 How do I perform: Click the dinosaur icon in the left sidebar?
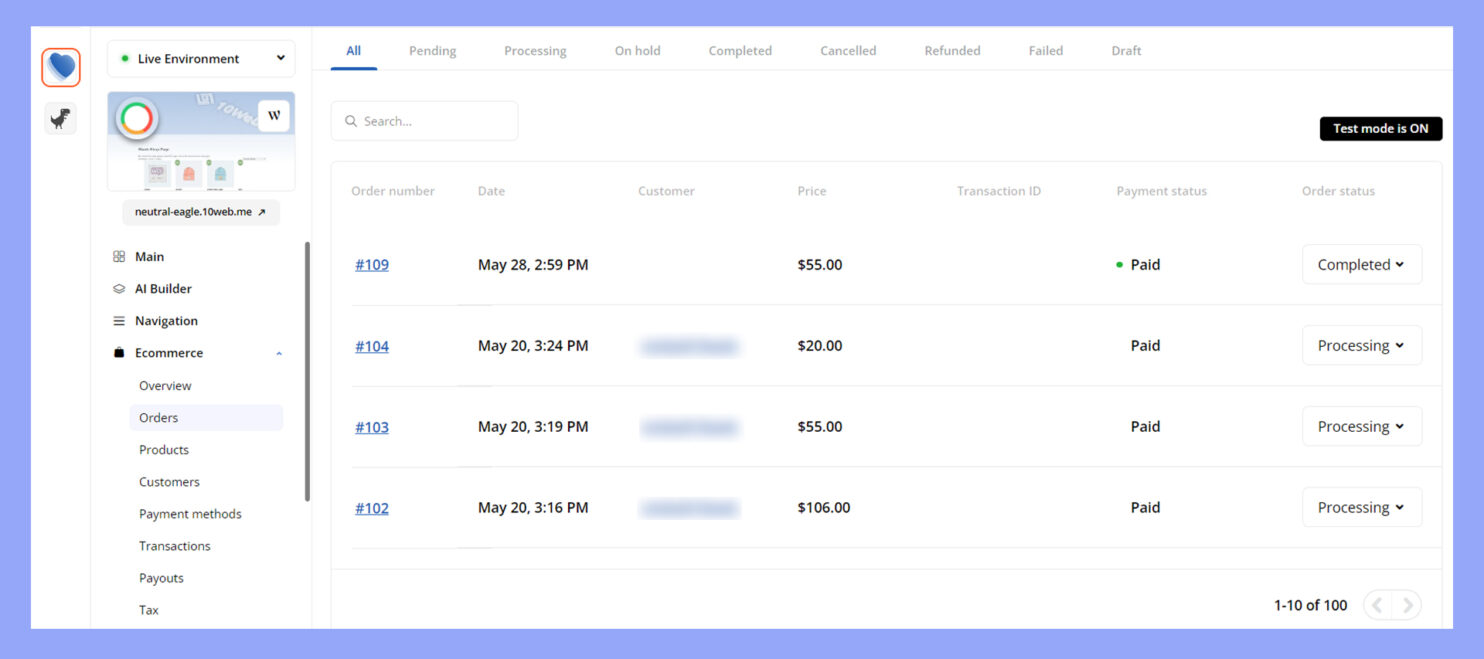[x=60, y=118]
